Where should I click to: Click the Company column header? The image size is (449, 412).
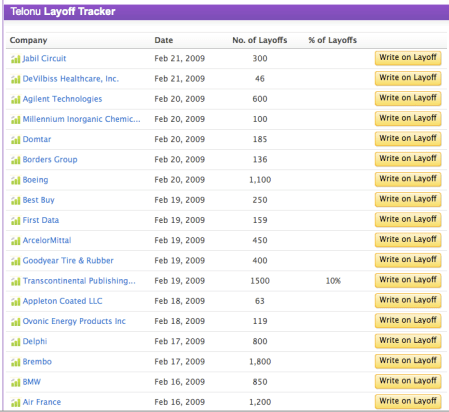pyautogui.click(x=28, y=40)
